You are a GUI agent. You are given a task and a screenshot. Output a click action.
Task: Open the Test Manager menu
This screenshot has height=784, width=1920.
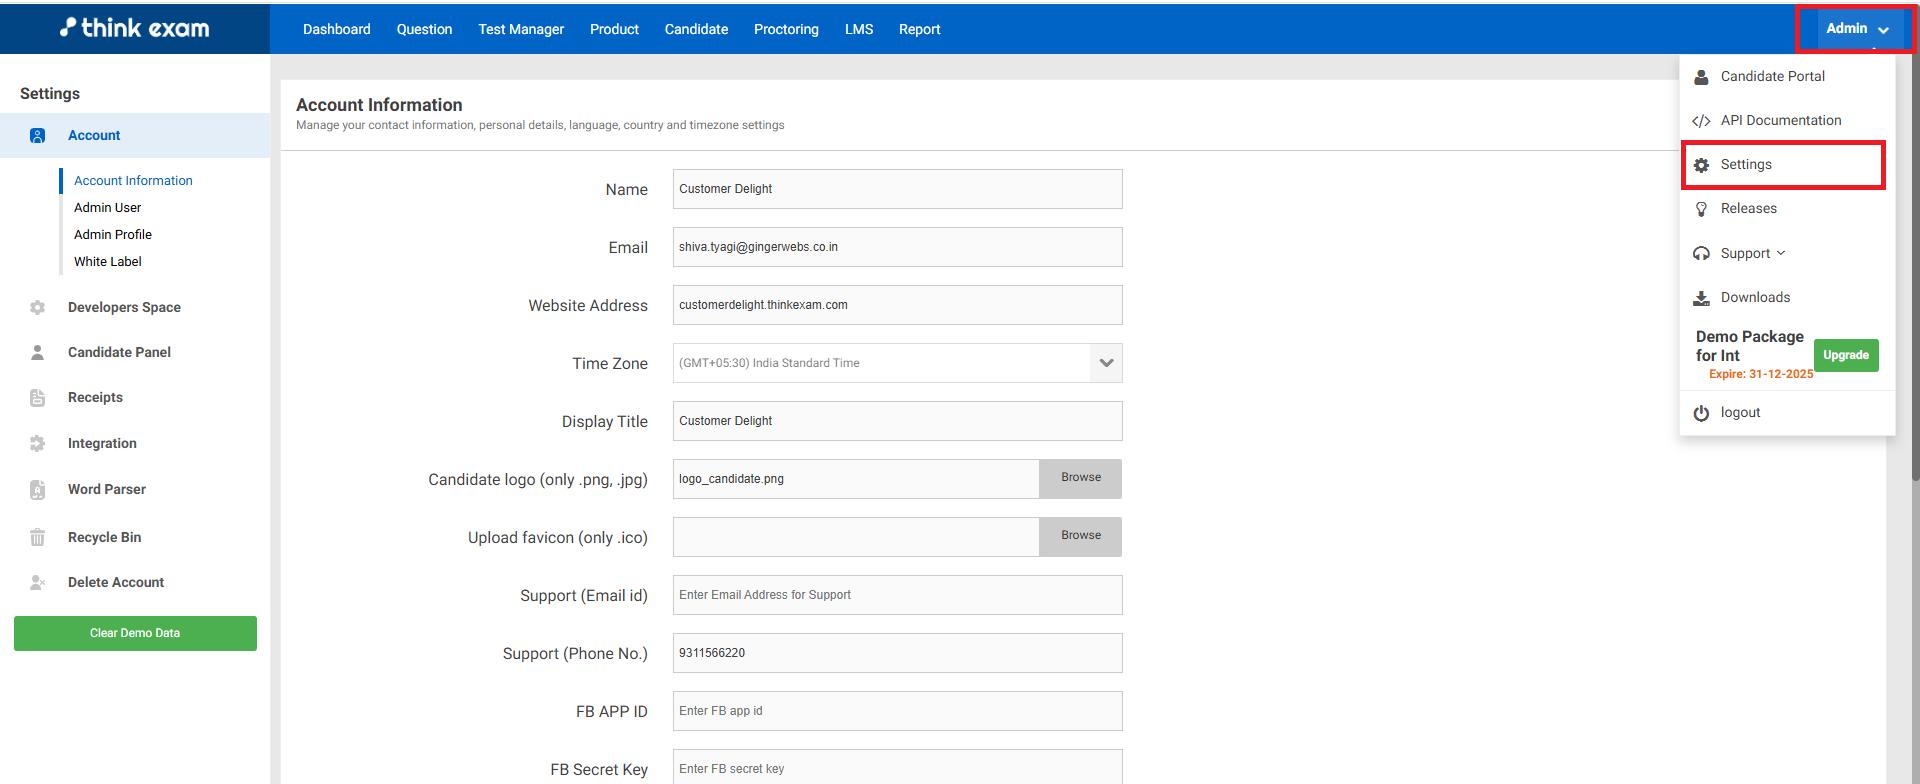[521, 29]
